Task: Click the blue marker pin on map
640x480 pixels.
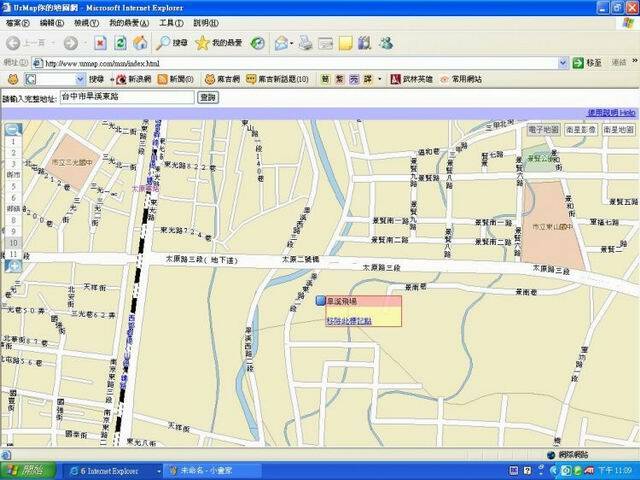Action: 321,300
